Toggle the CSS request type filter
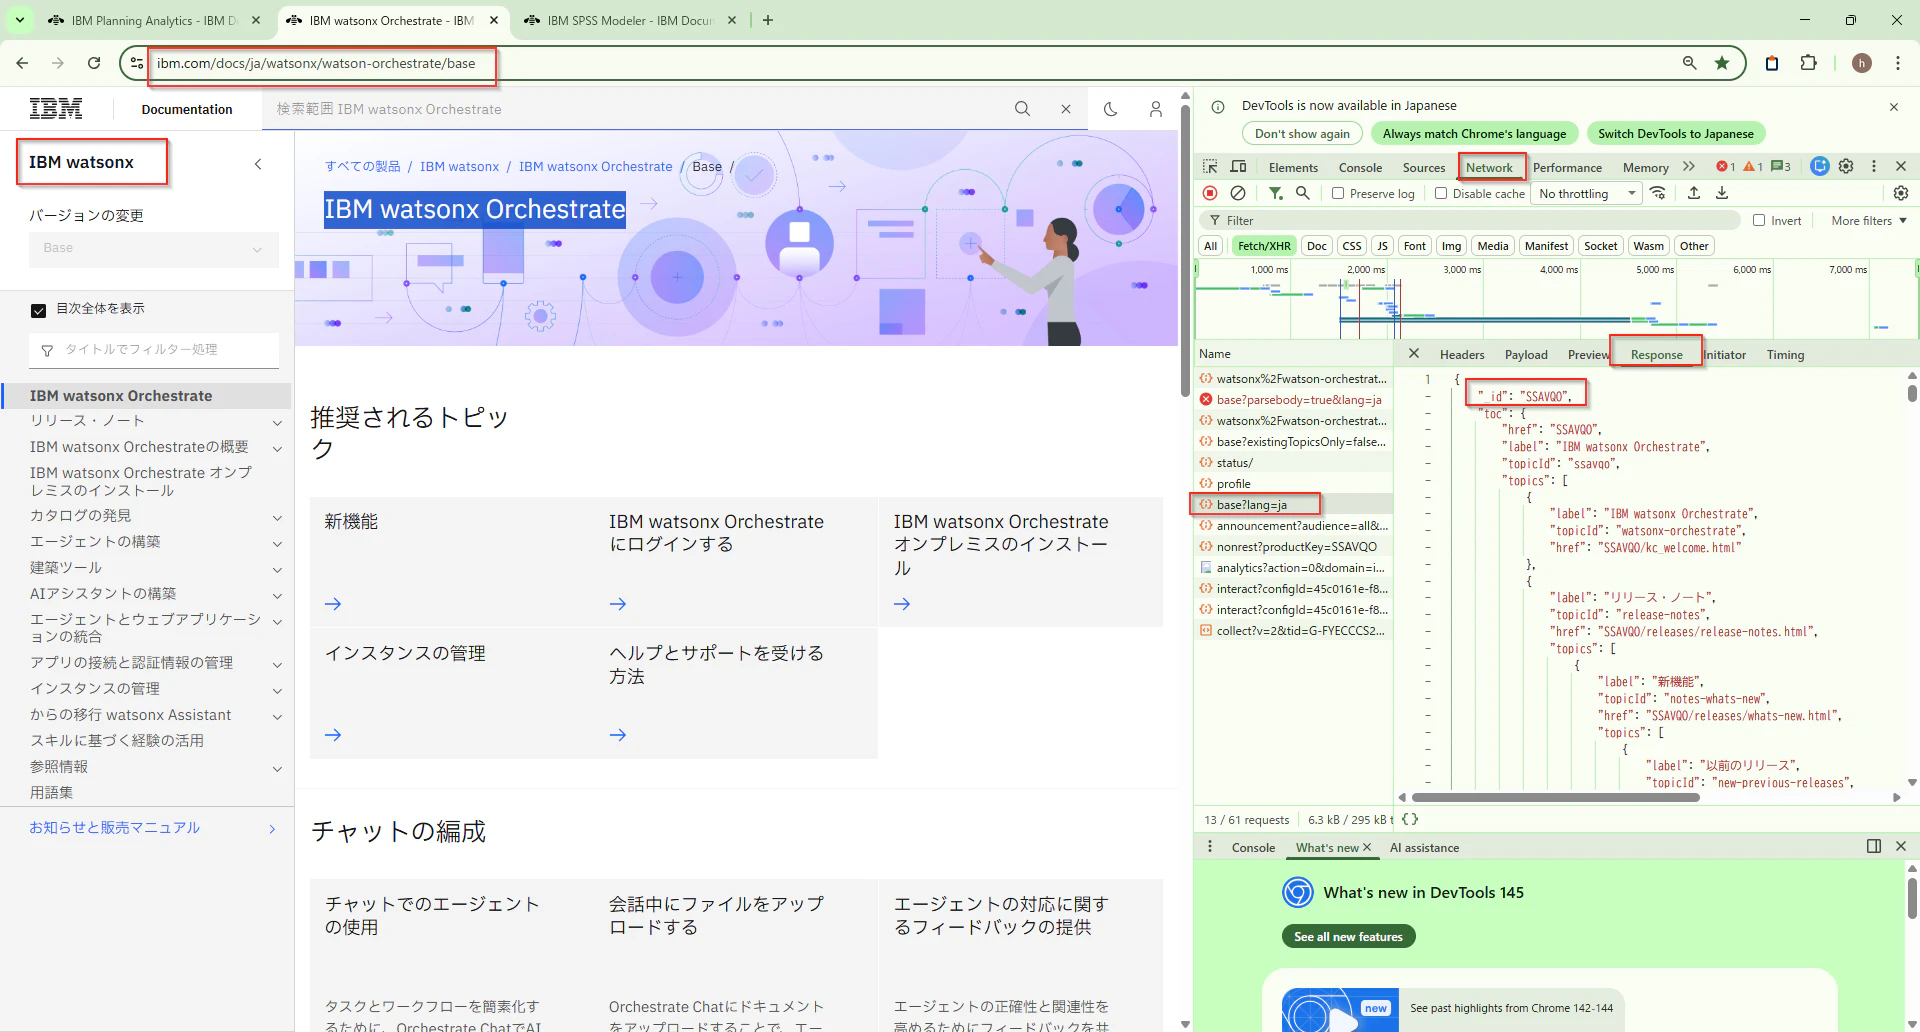Viewport: 1920px width, 1032px height. click(1352, 246)
